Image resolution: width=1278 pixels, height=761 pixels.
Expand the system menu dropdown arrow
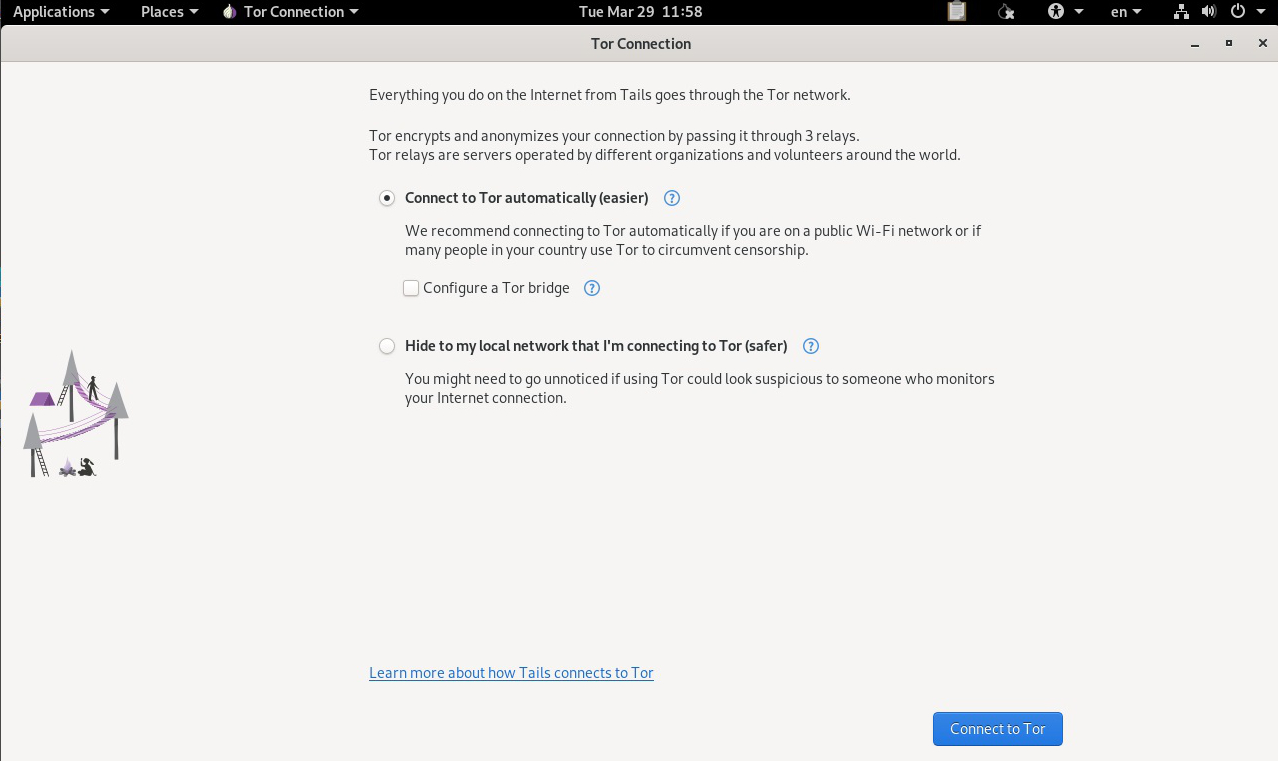[1260, 12]
